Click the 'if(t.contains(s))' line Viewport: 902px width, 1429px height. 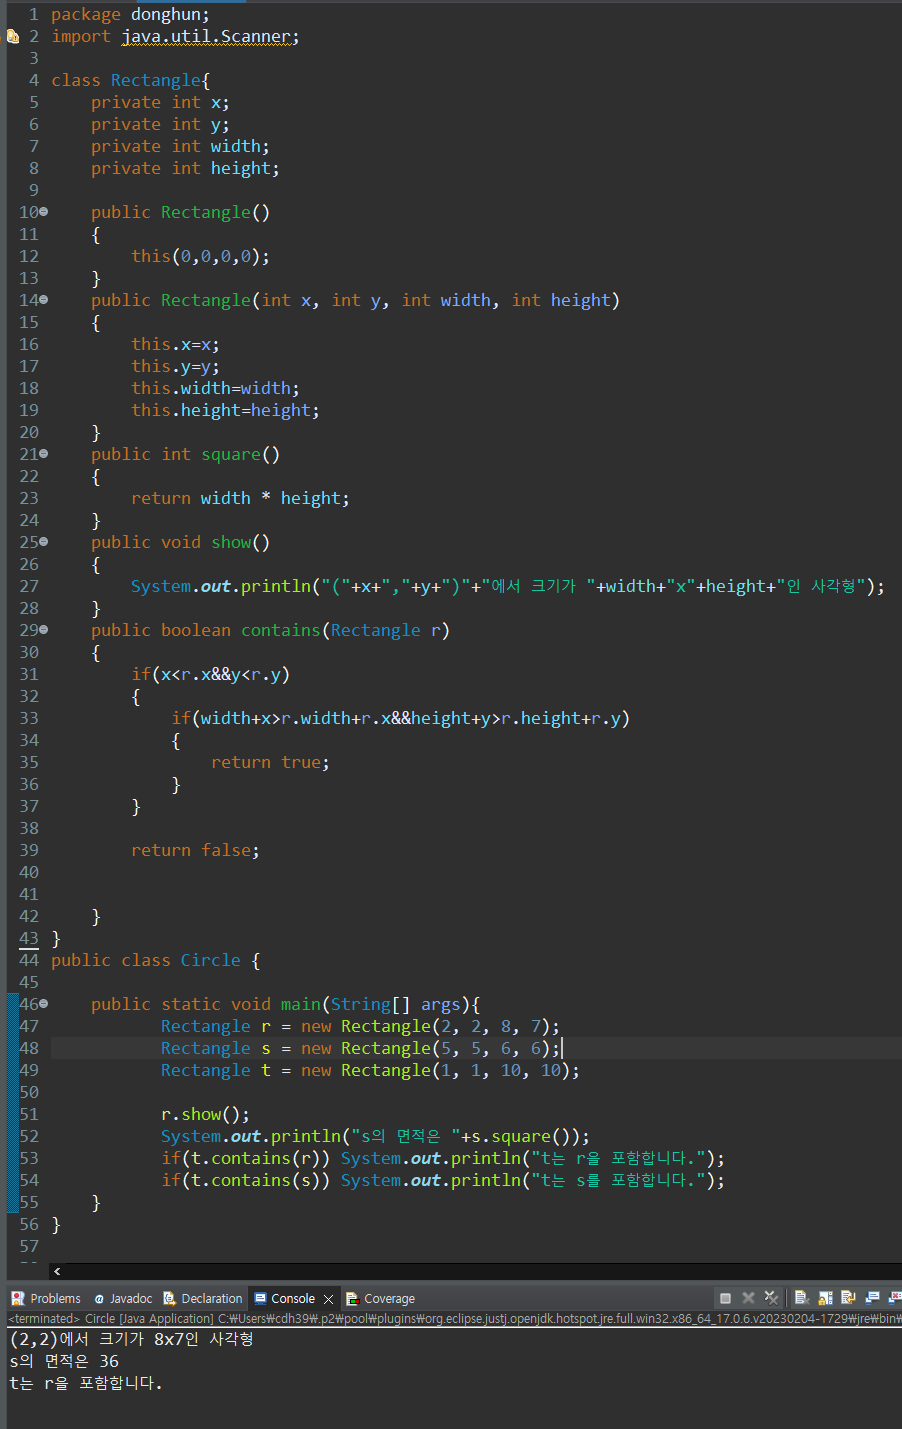[x=443, y=1180]
